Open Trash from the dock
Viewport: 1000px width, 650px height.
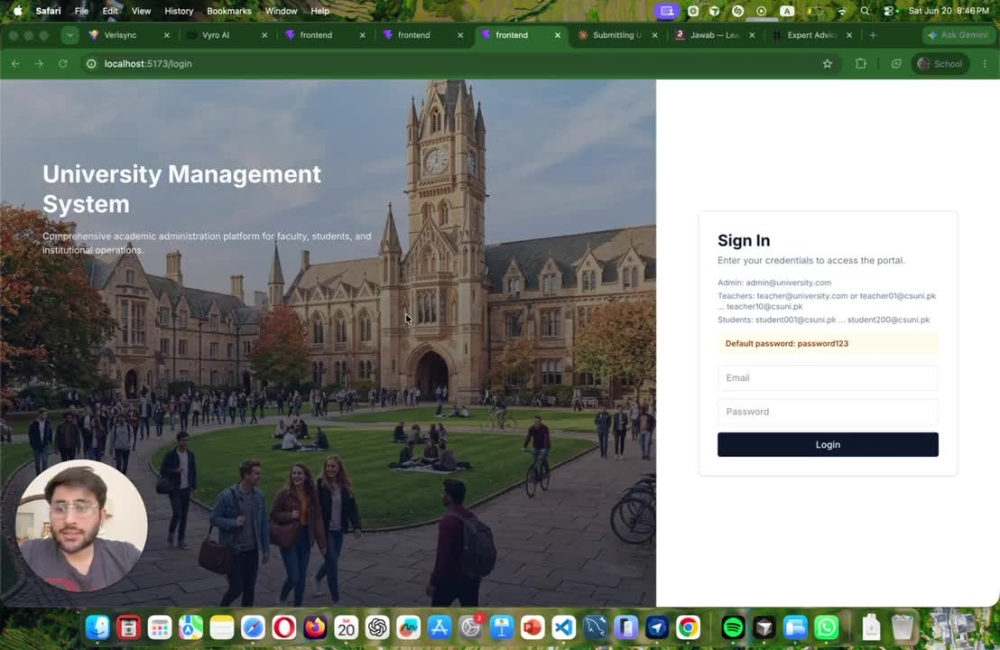pyautogui.click(x=902, y=628)
